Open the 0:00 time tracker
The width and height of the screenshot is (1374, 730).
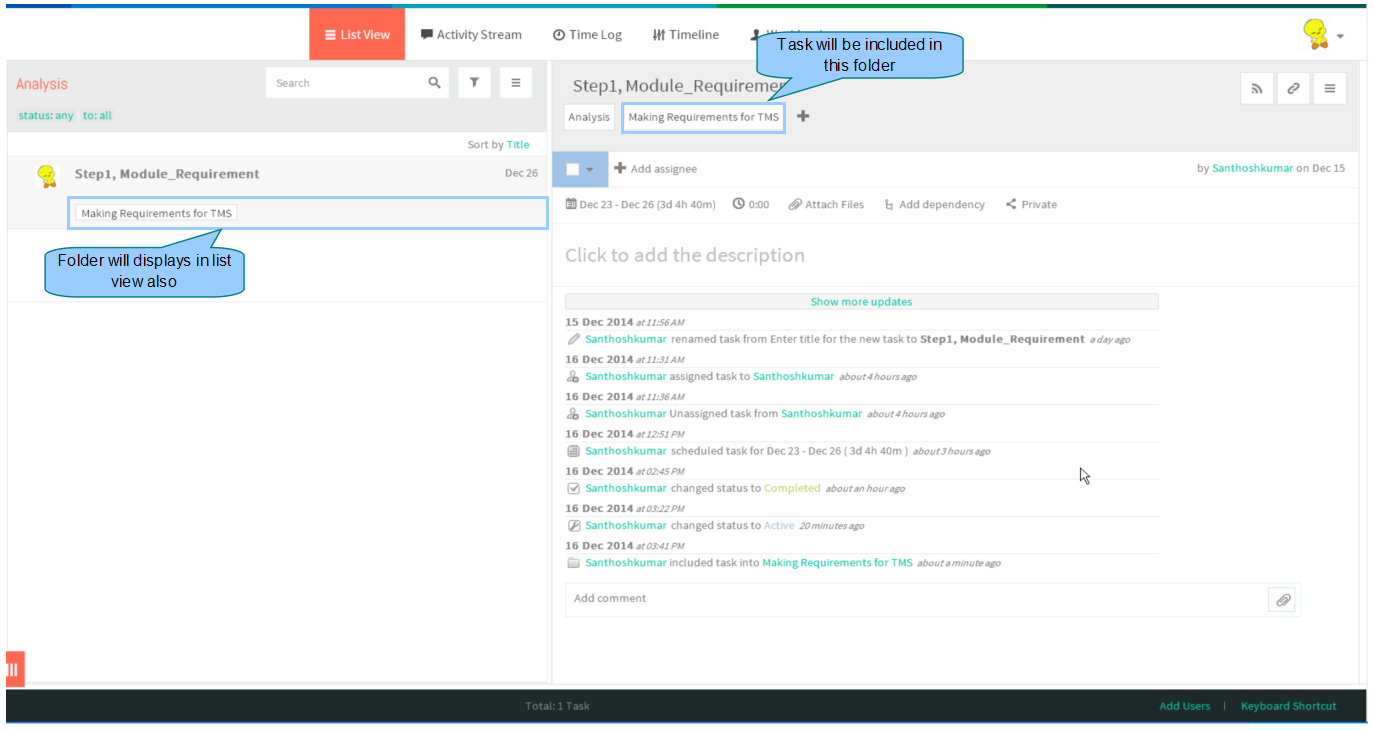[751, 204]
